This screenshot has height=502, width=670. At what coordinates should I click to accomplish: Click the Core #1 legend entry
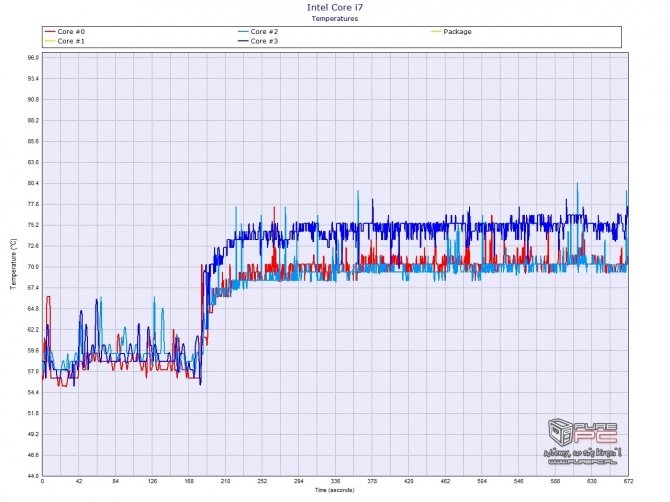tap(65, 41)
